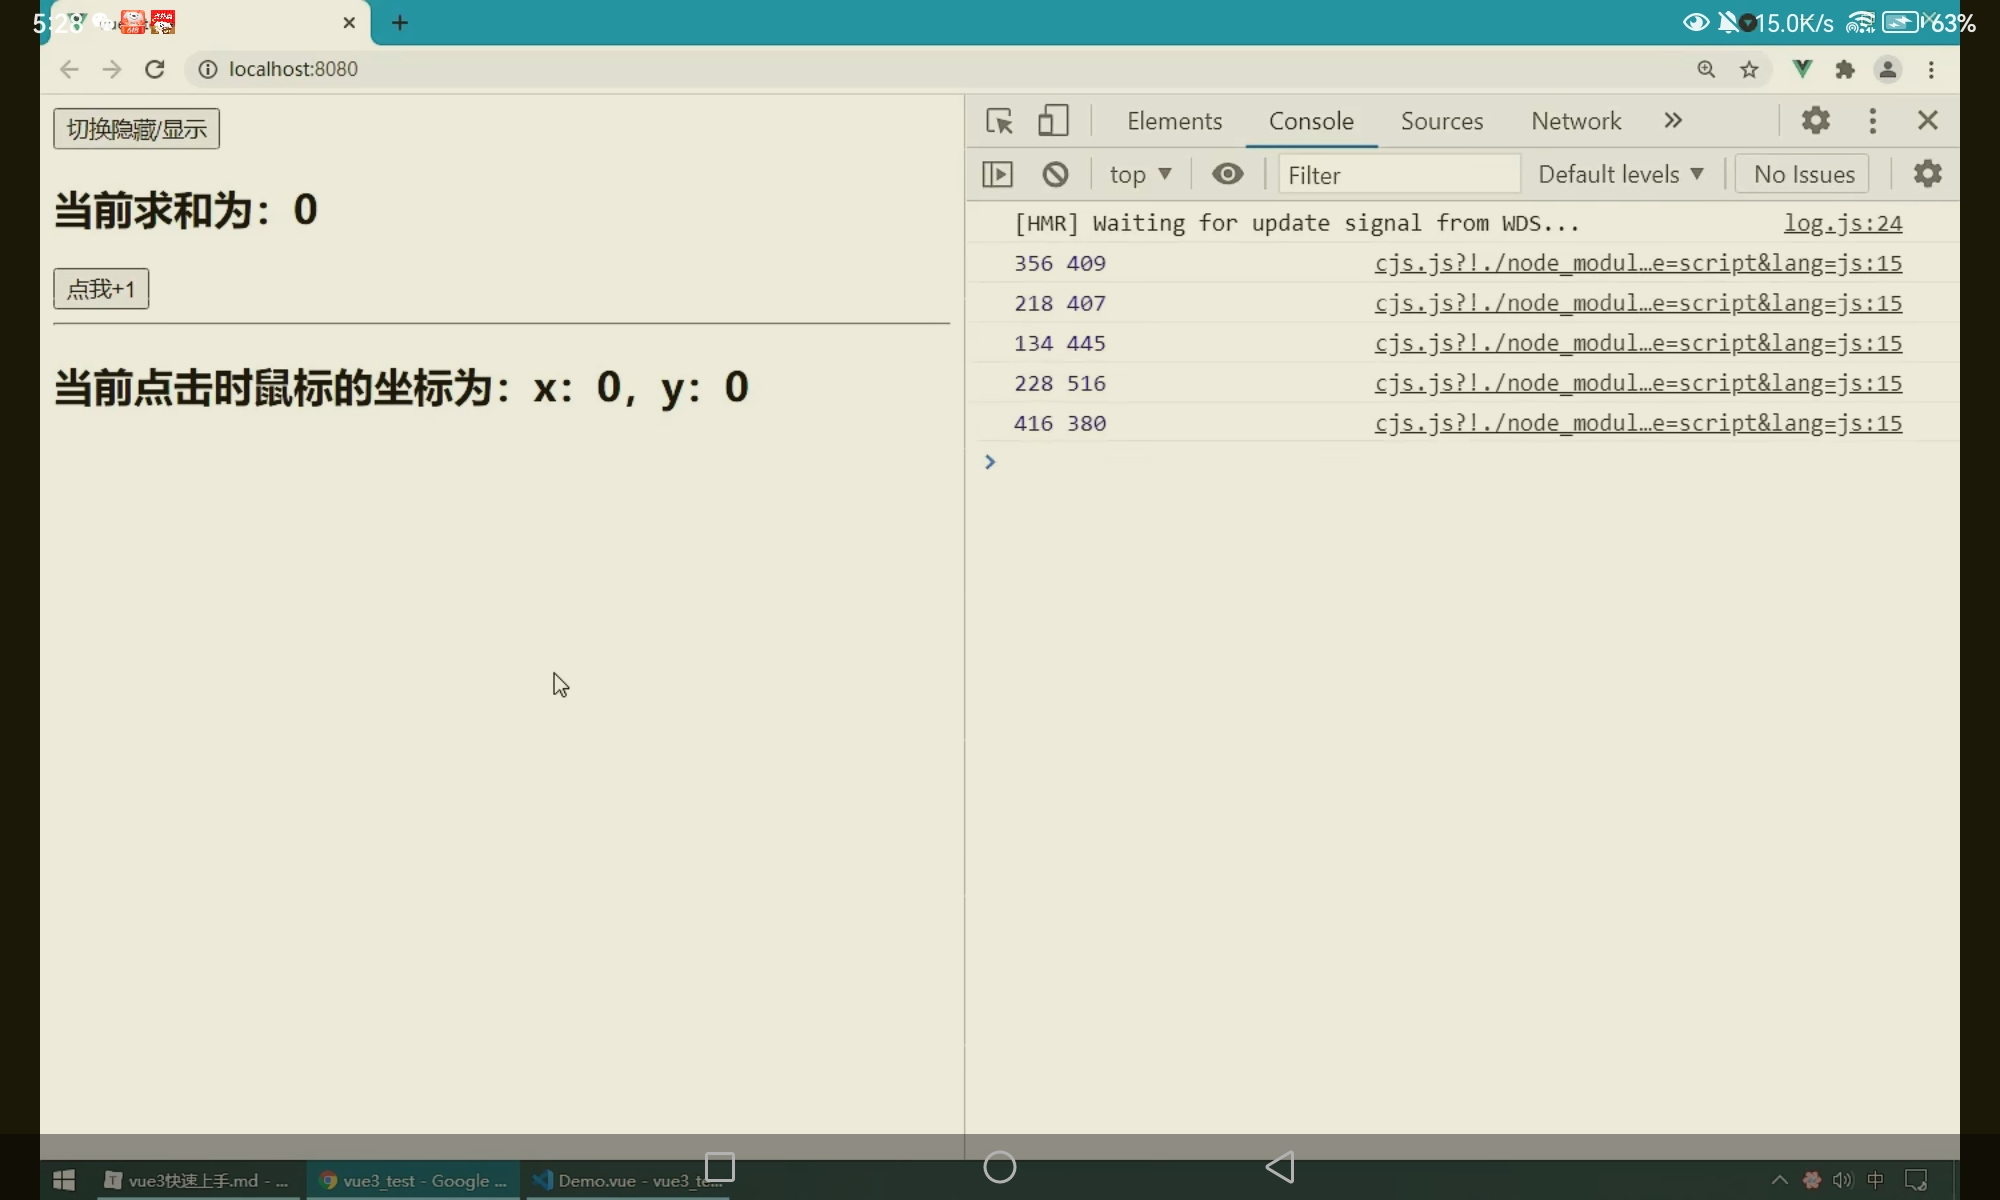2000x1200 pixels.
Task: Show console sidebar panel icon
Action: coord(997,175)
